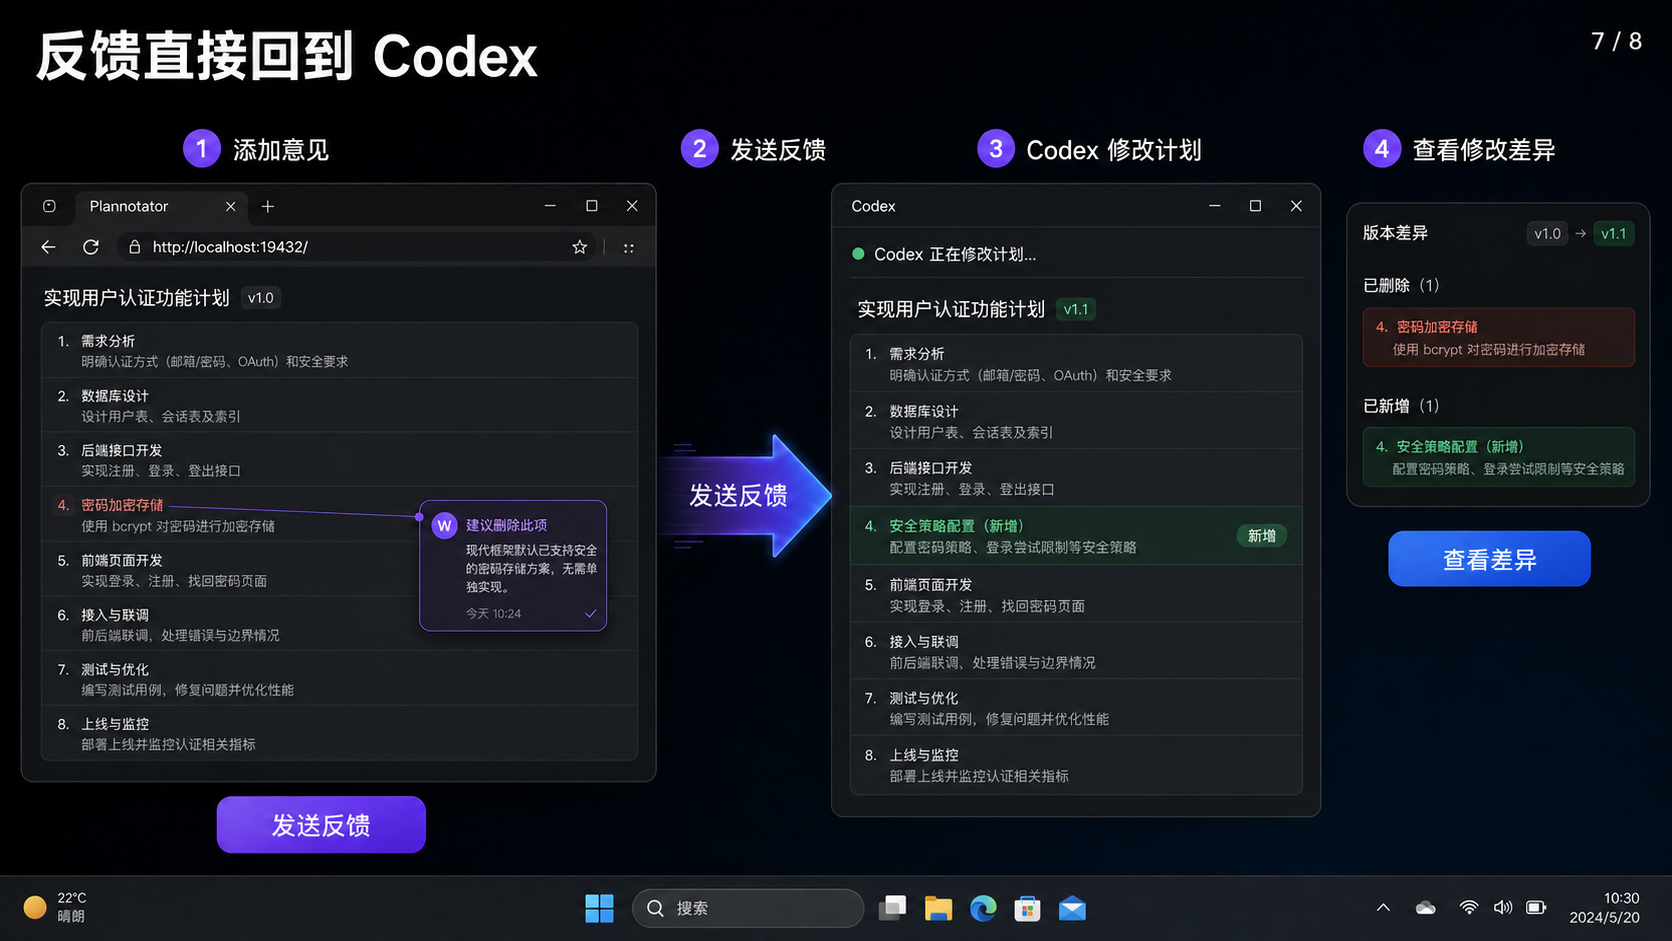Select step 前端页面开发 in Plannotator
The image size is (1672, 941).
(231, 570)
